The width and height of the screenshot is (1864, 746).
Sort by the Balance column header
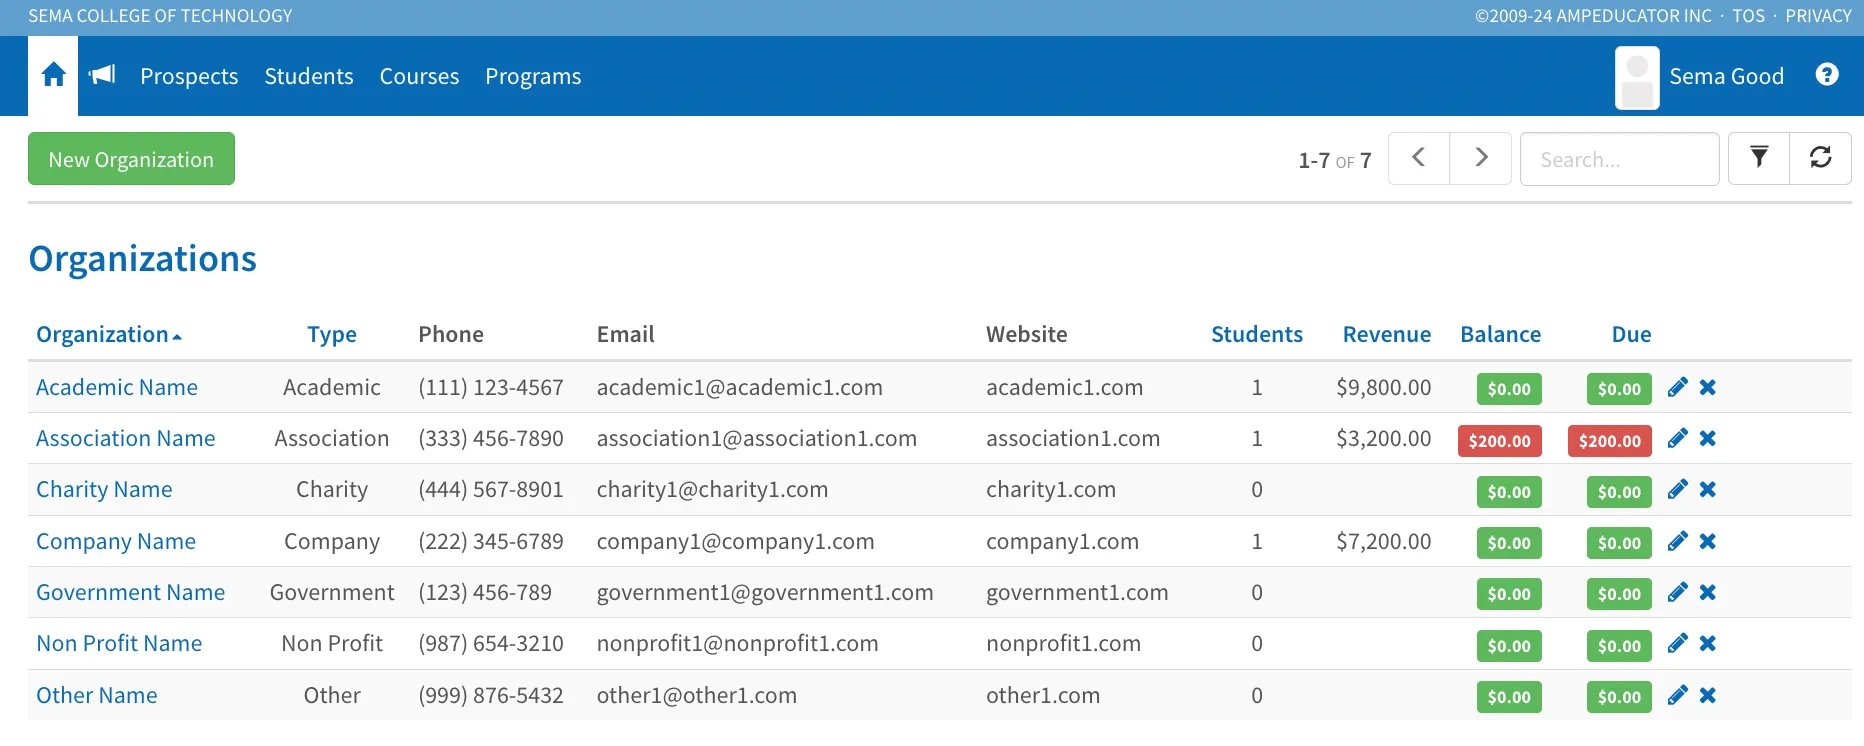1500,334
